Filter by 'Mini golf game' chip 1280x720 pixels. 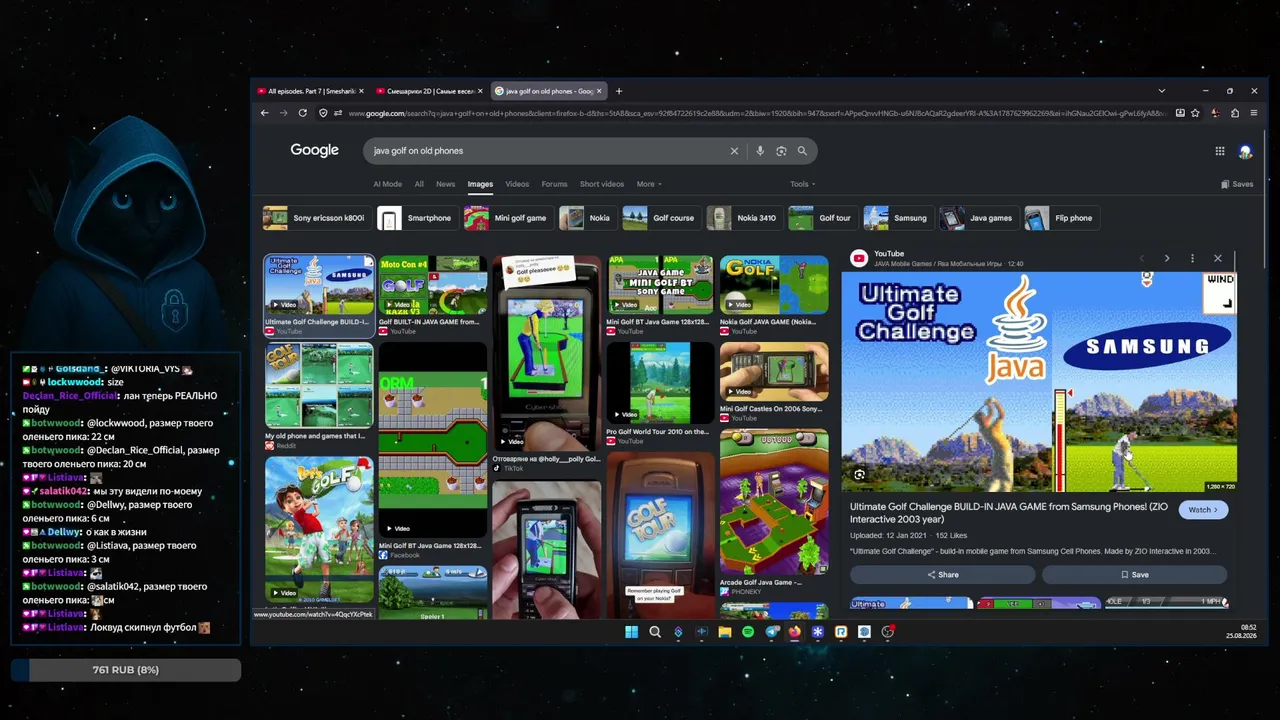pyautogui.click(x=508, y=218)
